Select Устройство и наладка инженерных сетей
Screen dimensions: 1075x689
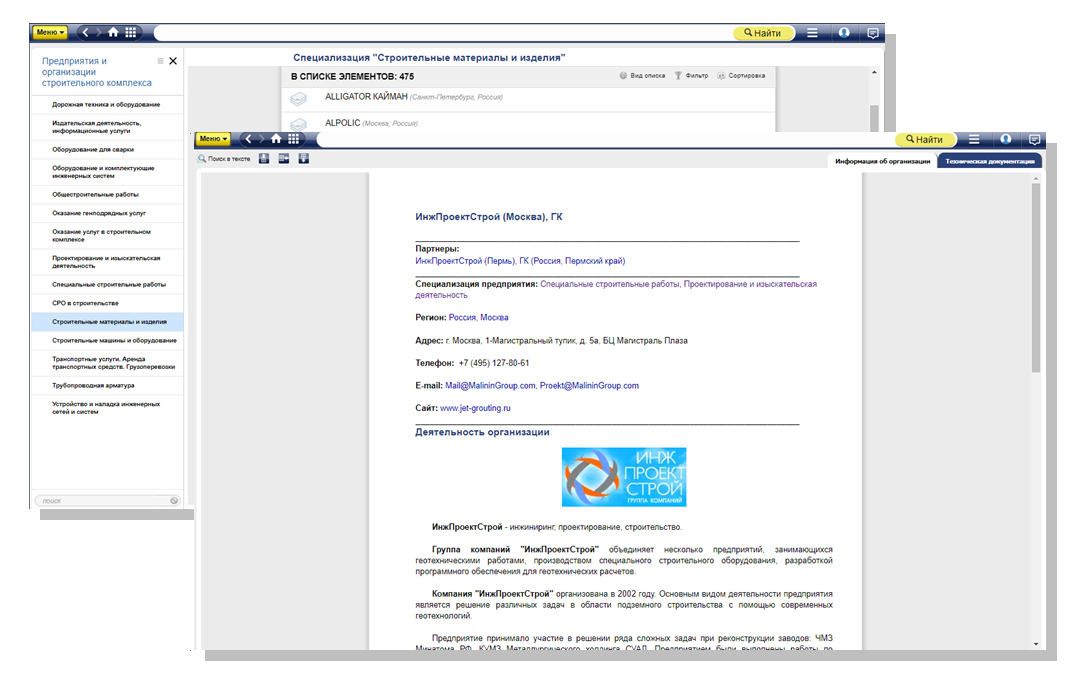pos(108,408)
